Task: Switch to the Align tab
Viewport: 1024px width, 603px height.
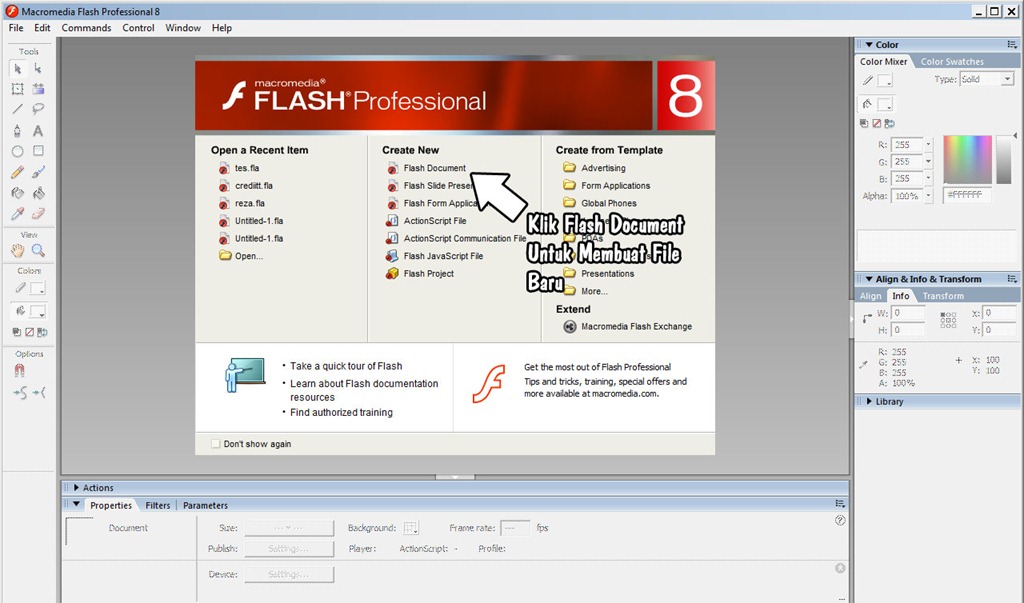Action: tap(871, 296)
